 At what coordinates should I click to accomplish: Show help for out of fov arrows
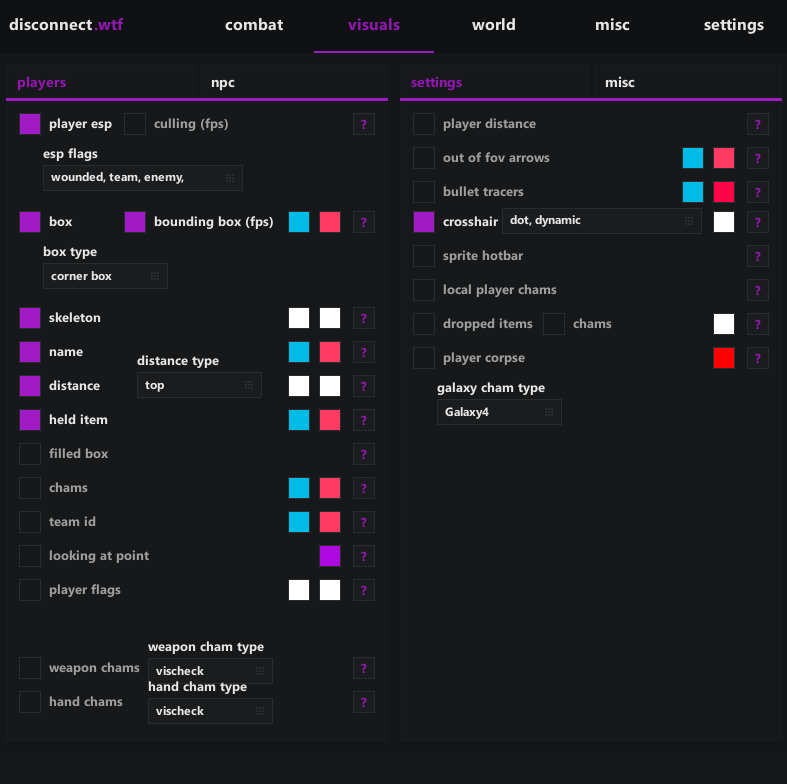tap(758, 158)
